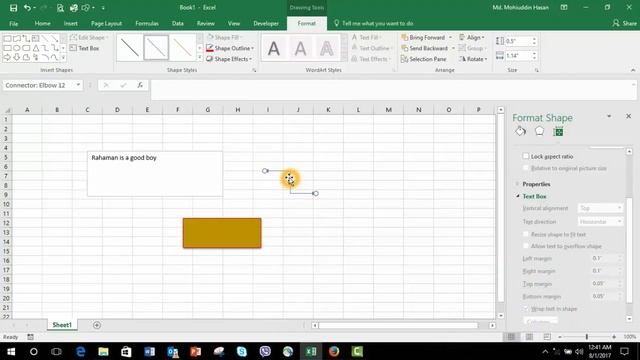640x360 pixels.
Task: Open the Selection Pane
Action: 424,59
